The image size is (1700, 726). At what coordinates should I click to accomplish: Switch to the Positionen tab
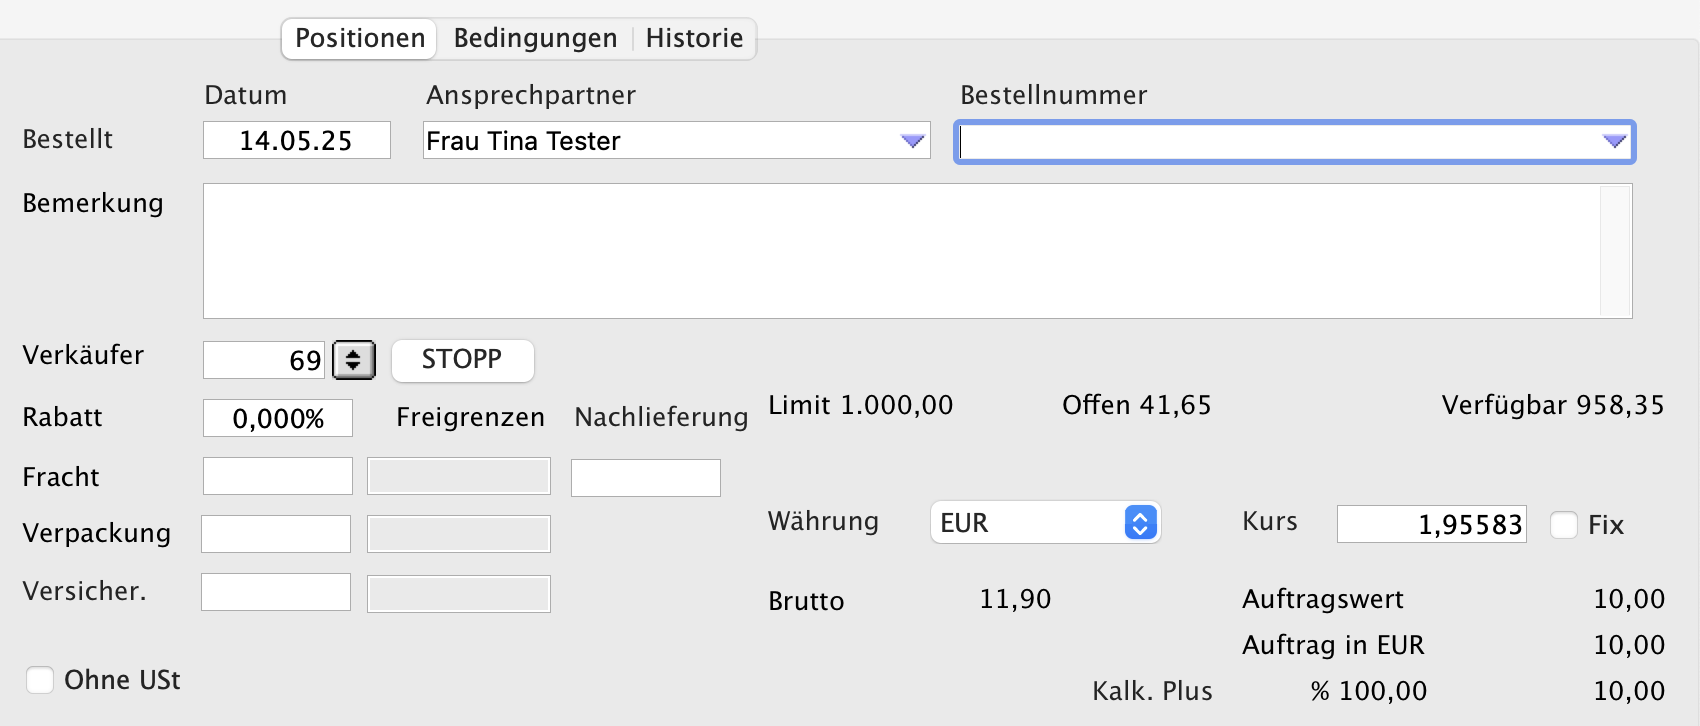[360, 39]
